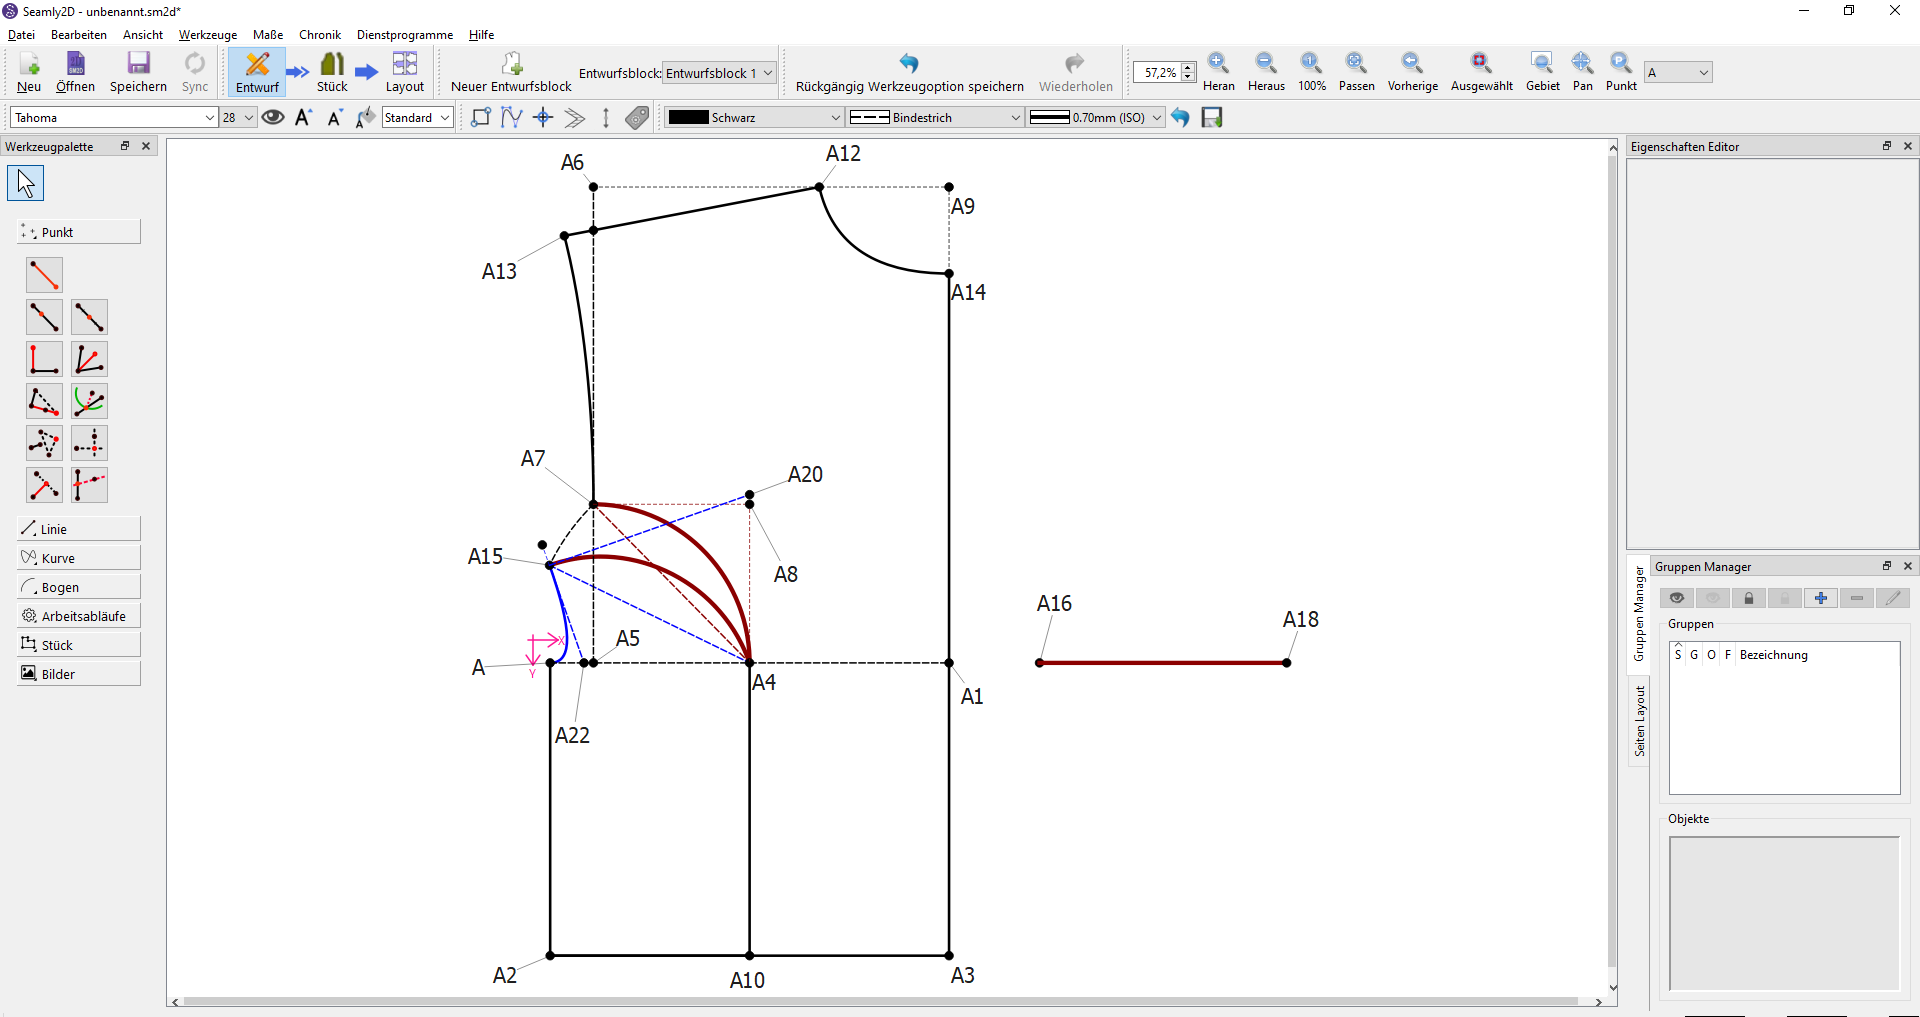Viewport: 1920px width, 1017px height.
Task: Switch to the Seiten Layout tab
Action: click(1639, 721)
